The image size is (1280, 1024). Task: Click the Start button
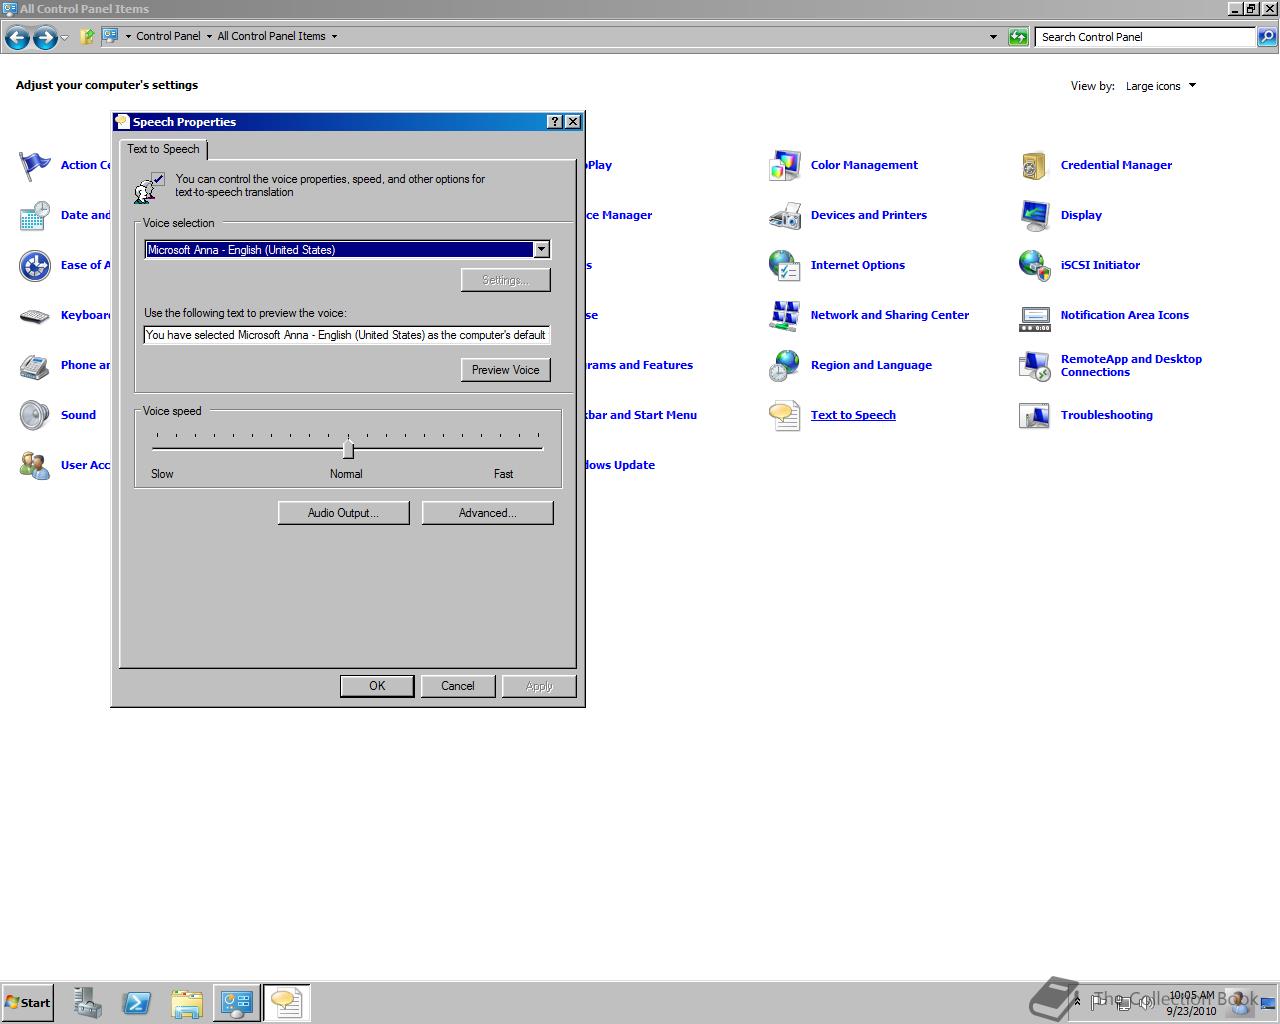click(28, 1002)
